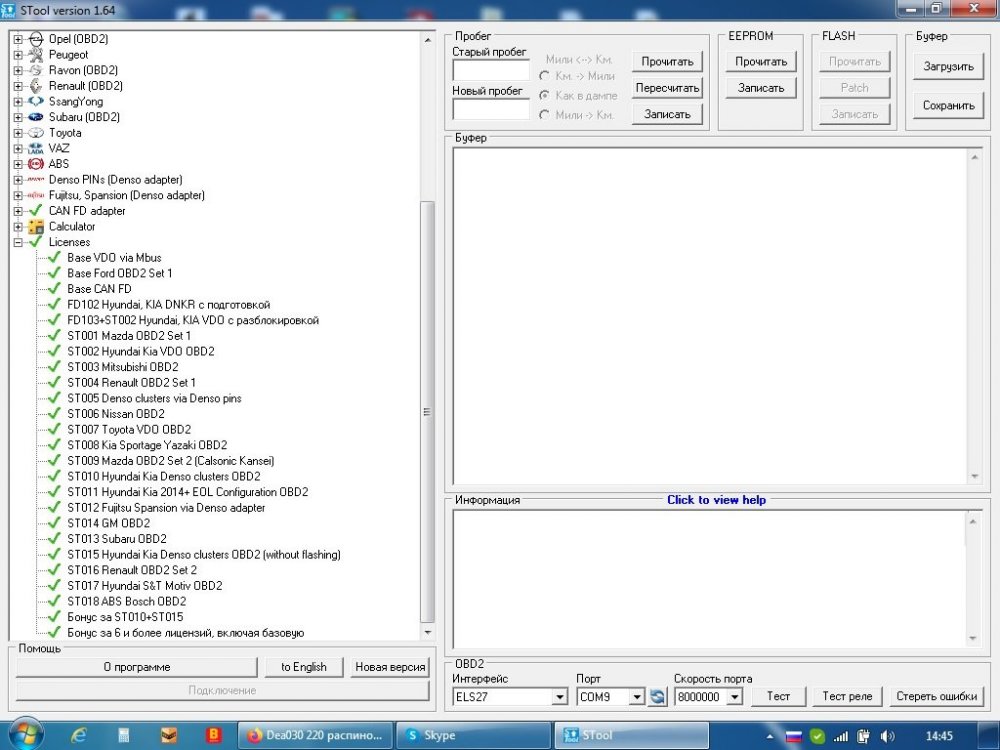The height and width of the screenshot is (750, 1000).
Task: Click the volume speaker tray icon
Action: (x=887, y=736)
